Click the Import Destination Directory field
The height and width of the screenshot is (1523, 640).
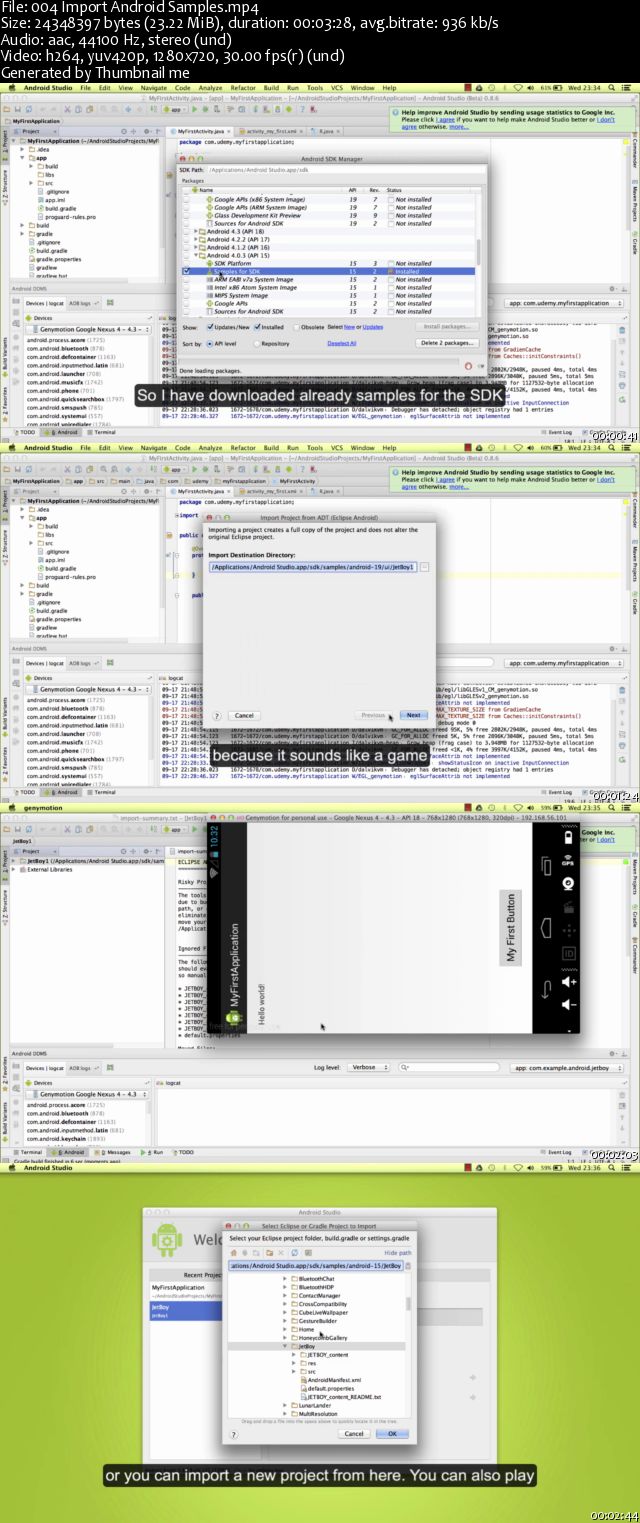coord(312,567)
